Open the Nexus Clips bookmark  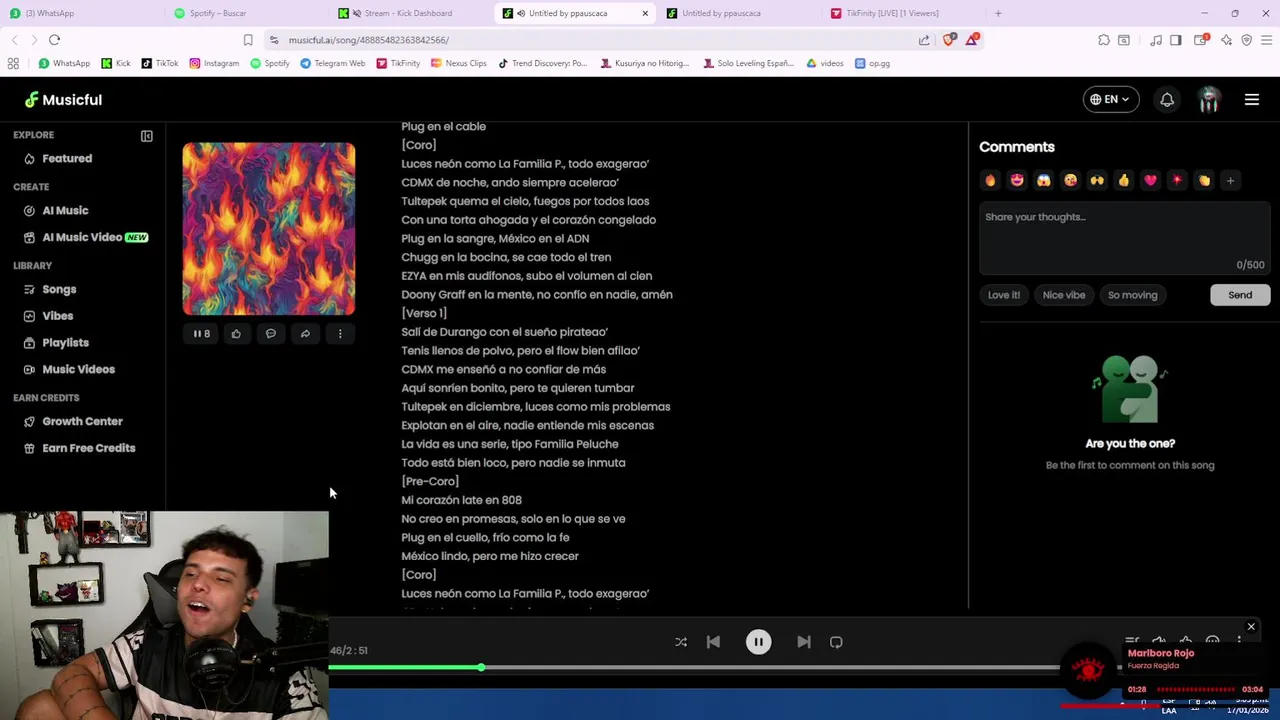pos(459,63)
